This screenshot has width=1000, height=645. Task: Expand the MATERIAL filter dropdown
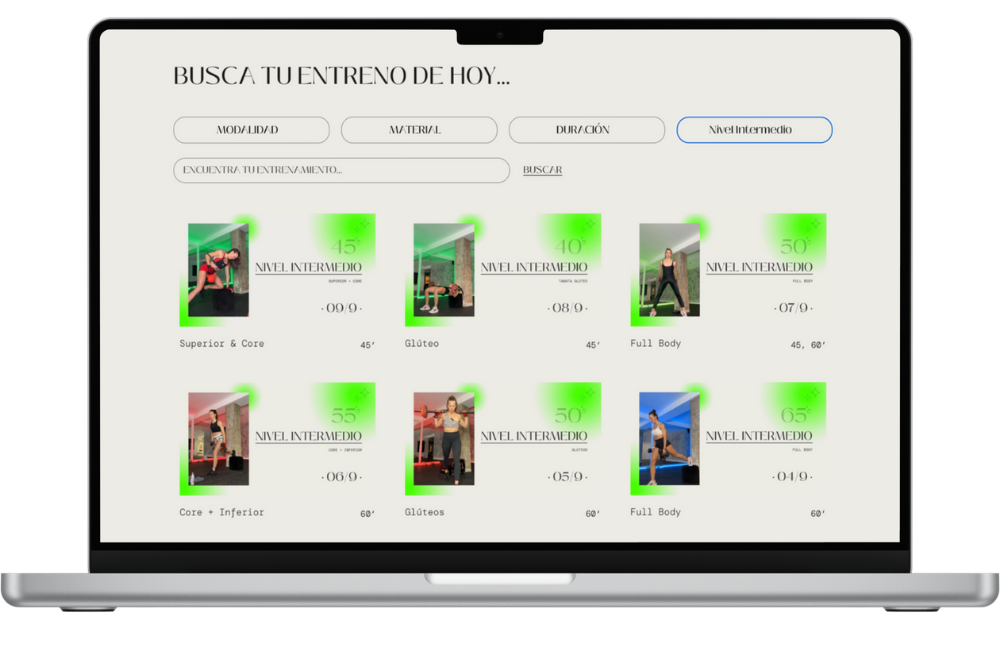419,130
